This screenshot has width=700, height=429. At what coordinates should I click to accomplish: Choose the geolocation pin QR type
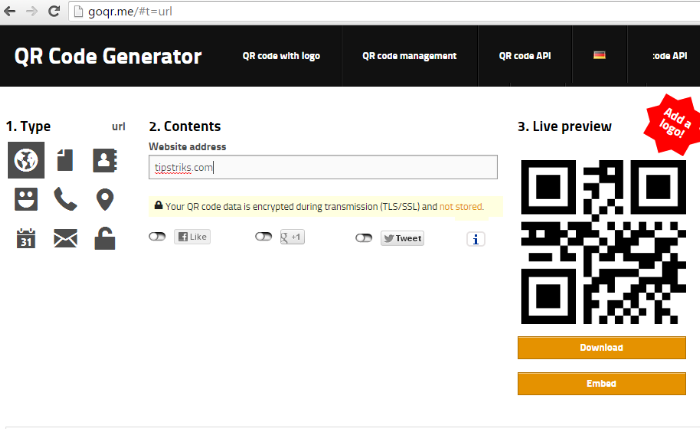coord(105,200)
